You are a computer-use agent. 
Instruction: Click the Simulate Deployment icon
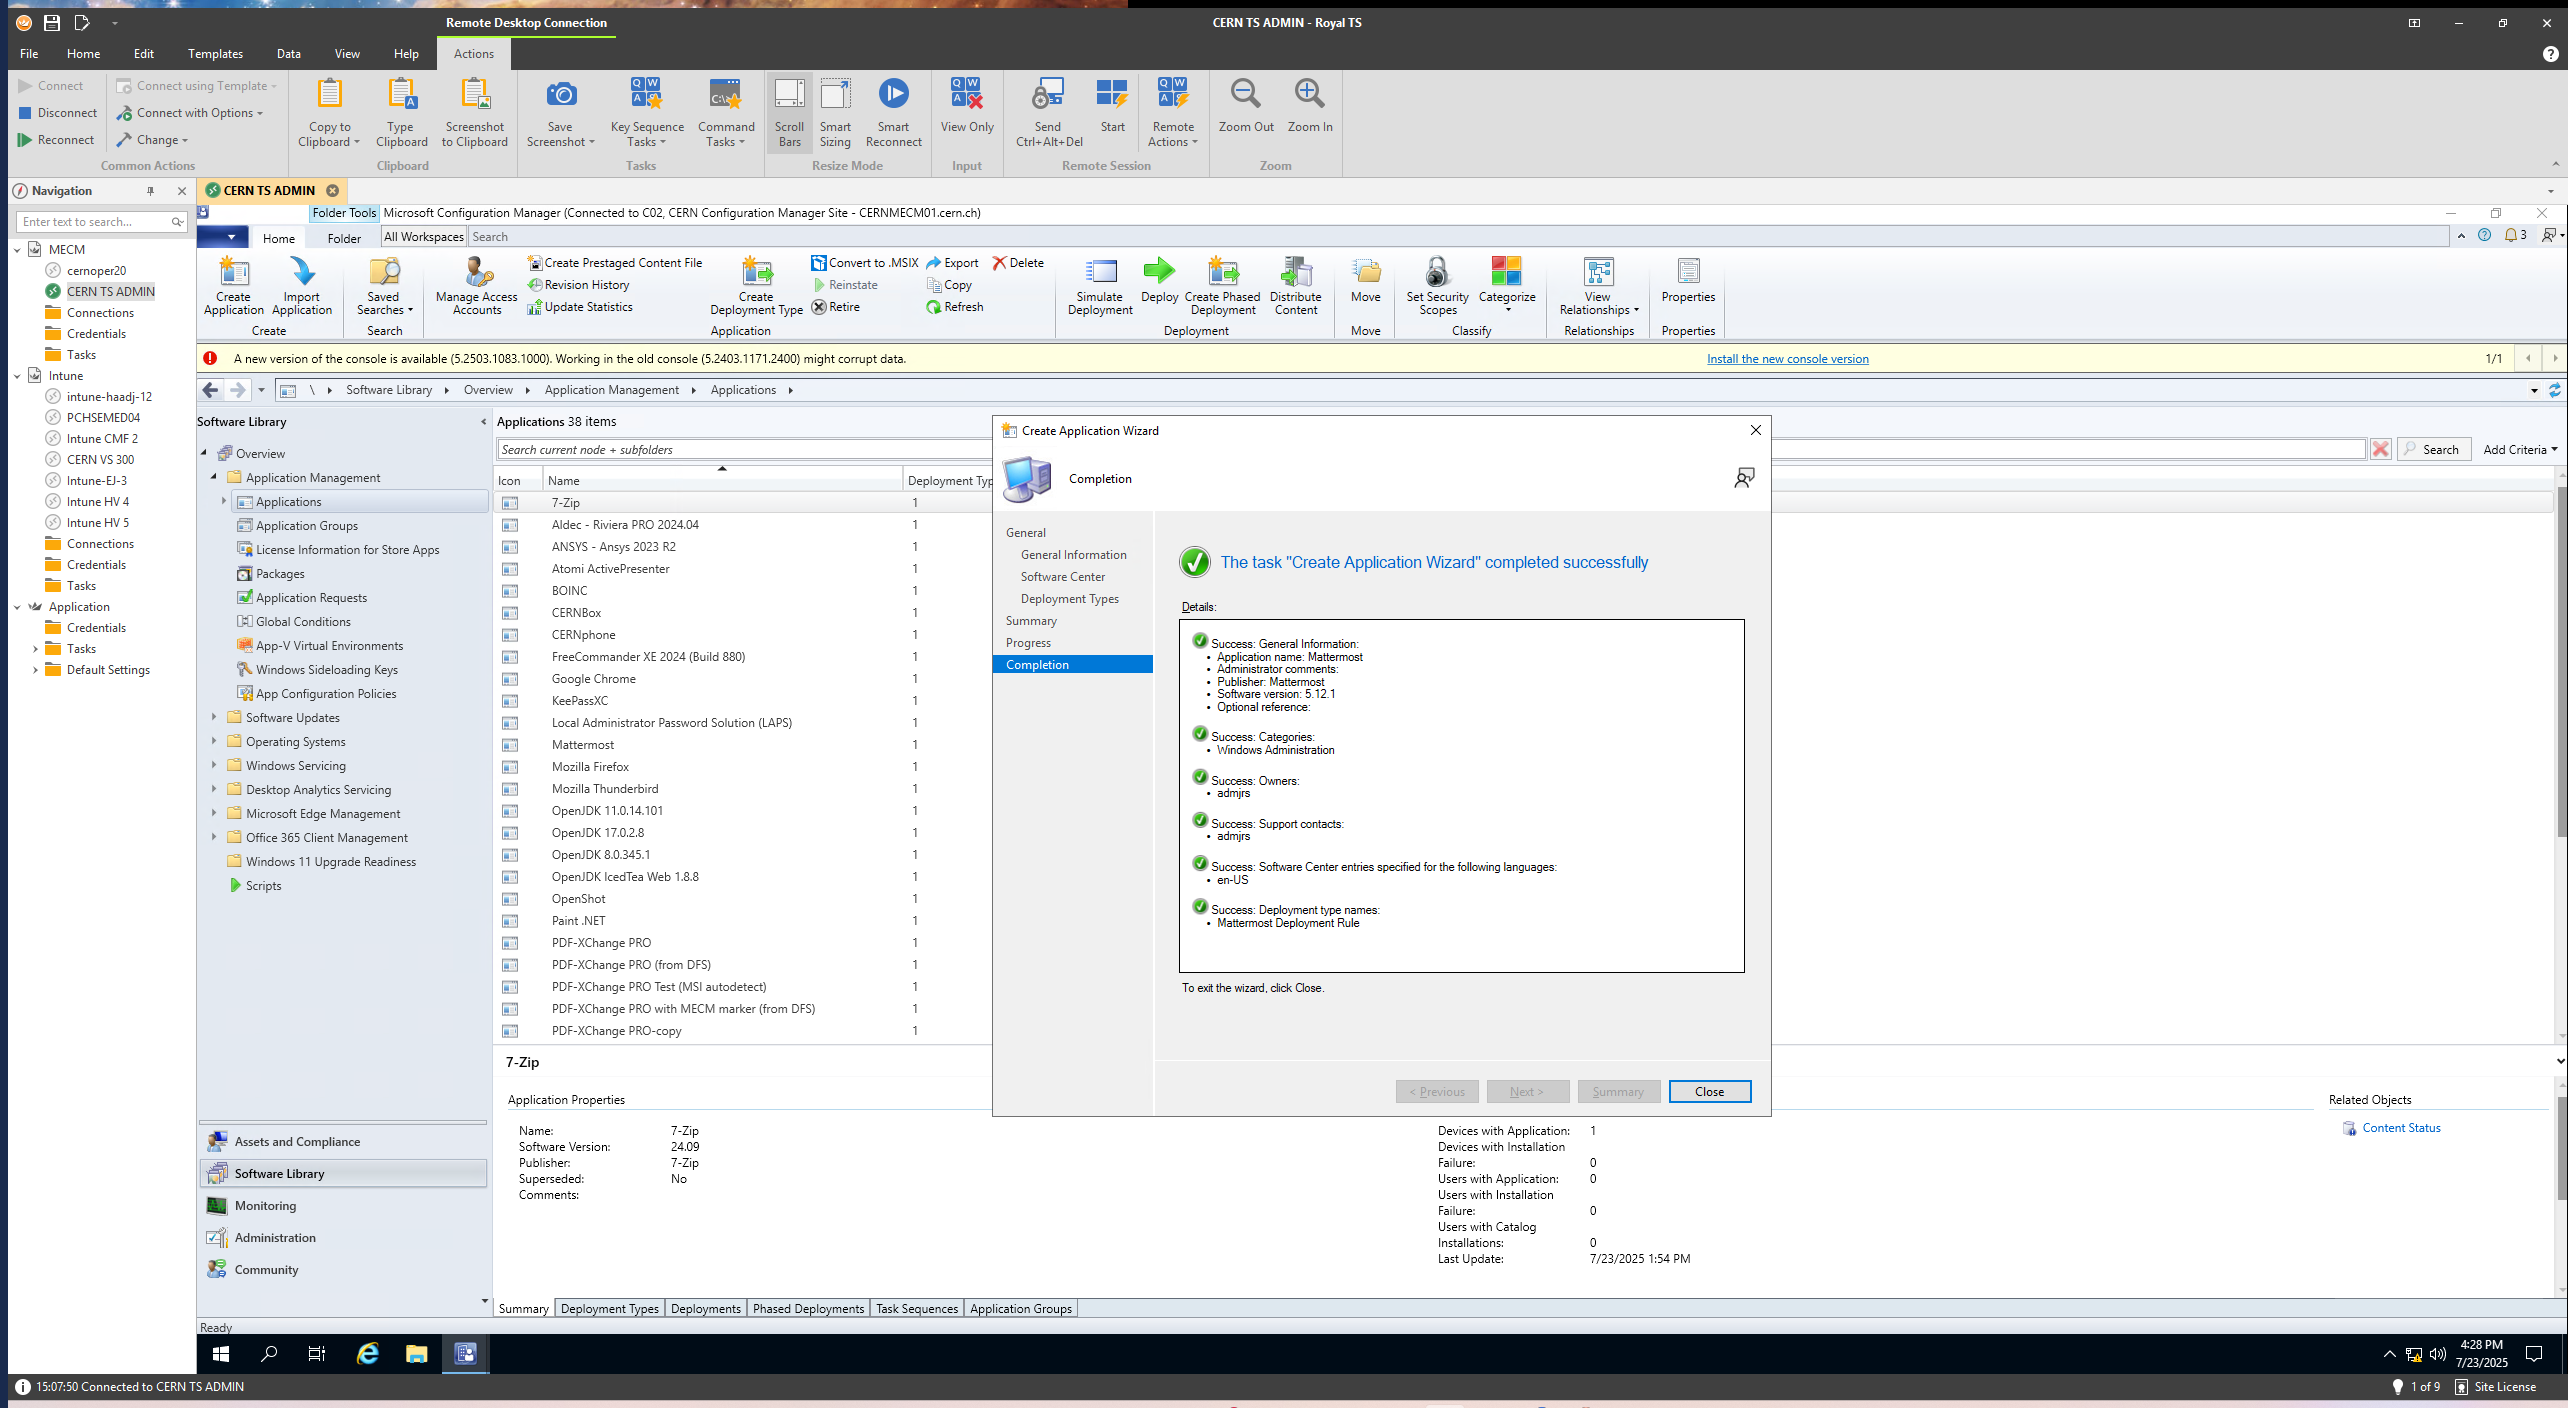[x=1099, y=286]
